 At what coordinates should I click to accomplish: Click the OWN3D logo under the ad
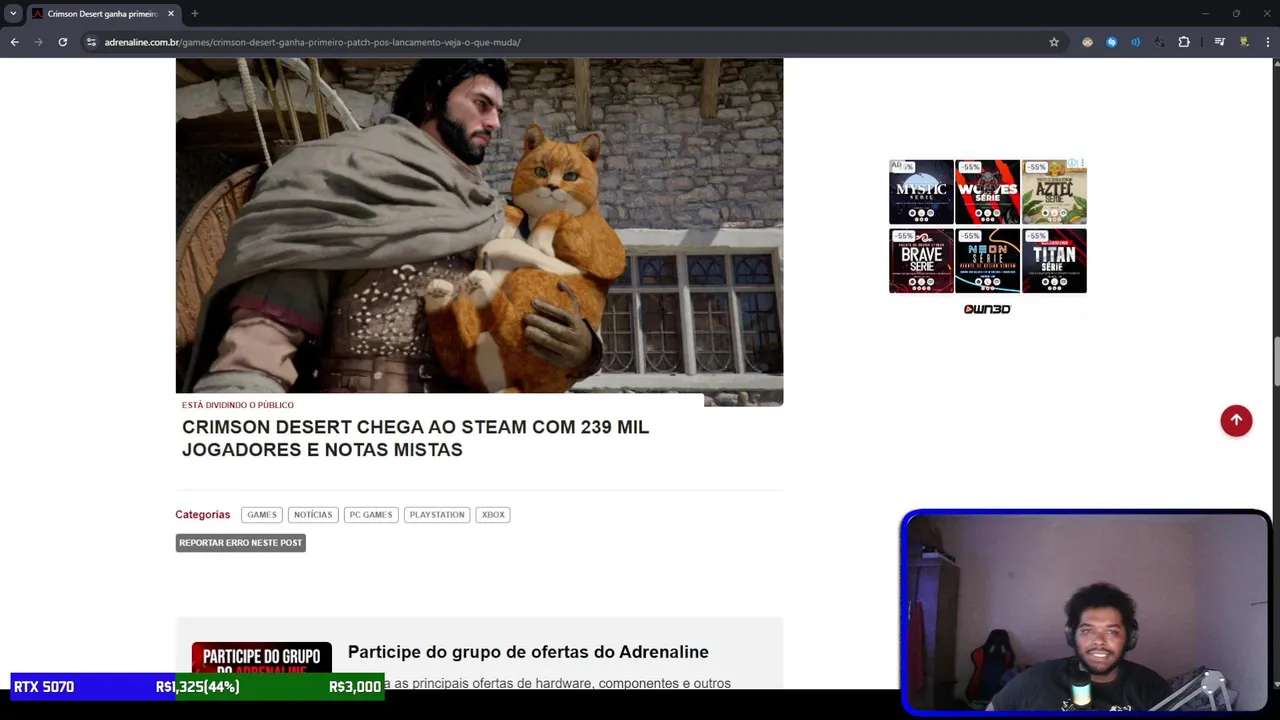pyautogui.click(x=987, y=309)
